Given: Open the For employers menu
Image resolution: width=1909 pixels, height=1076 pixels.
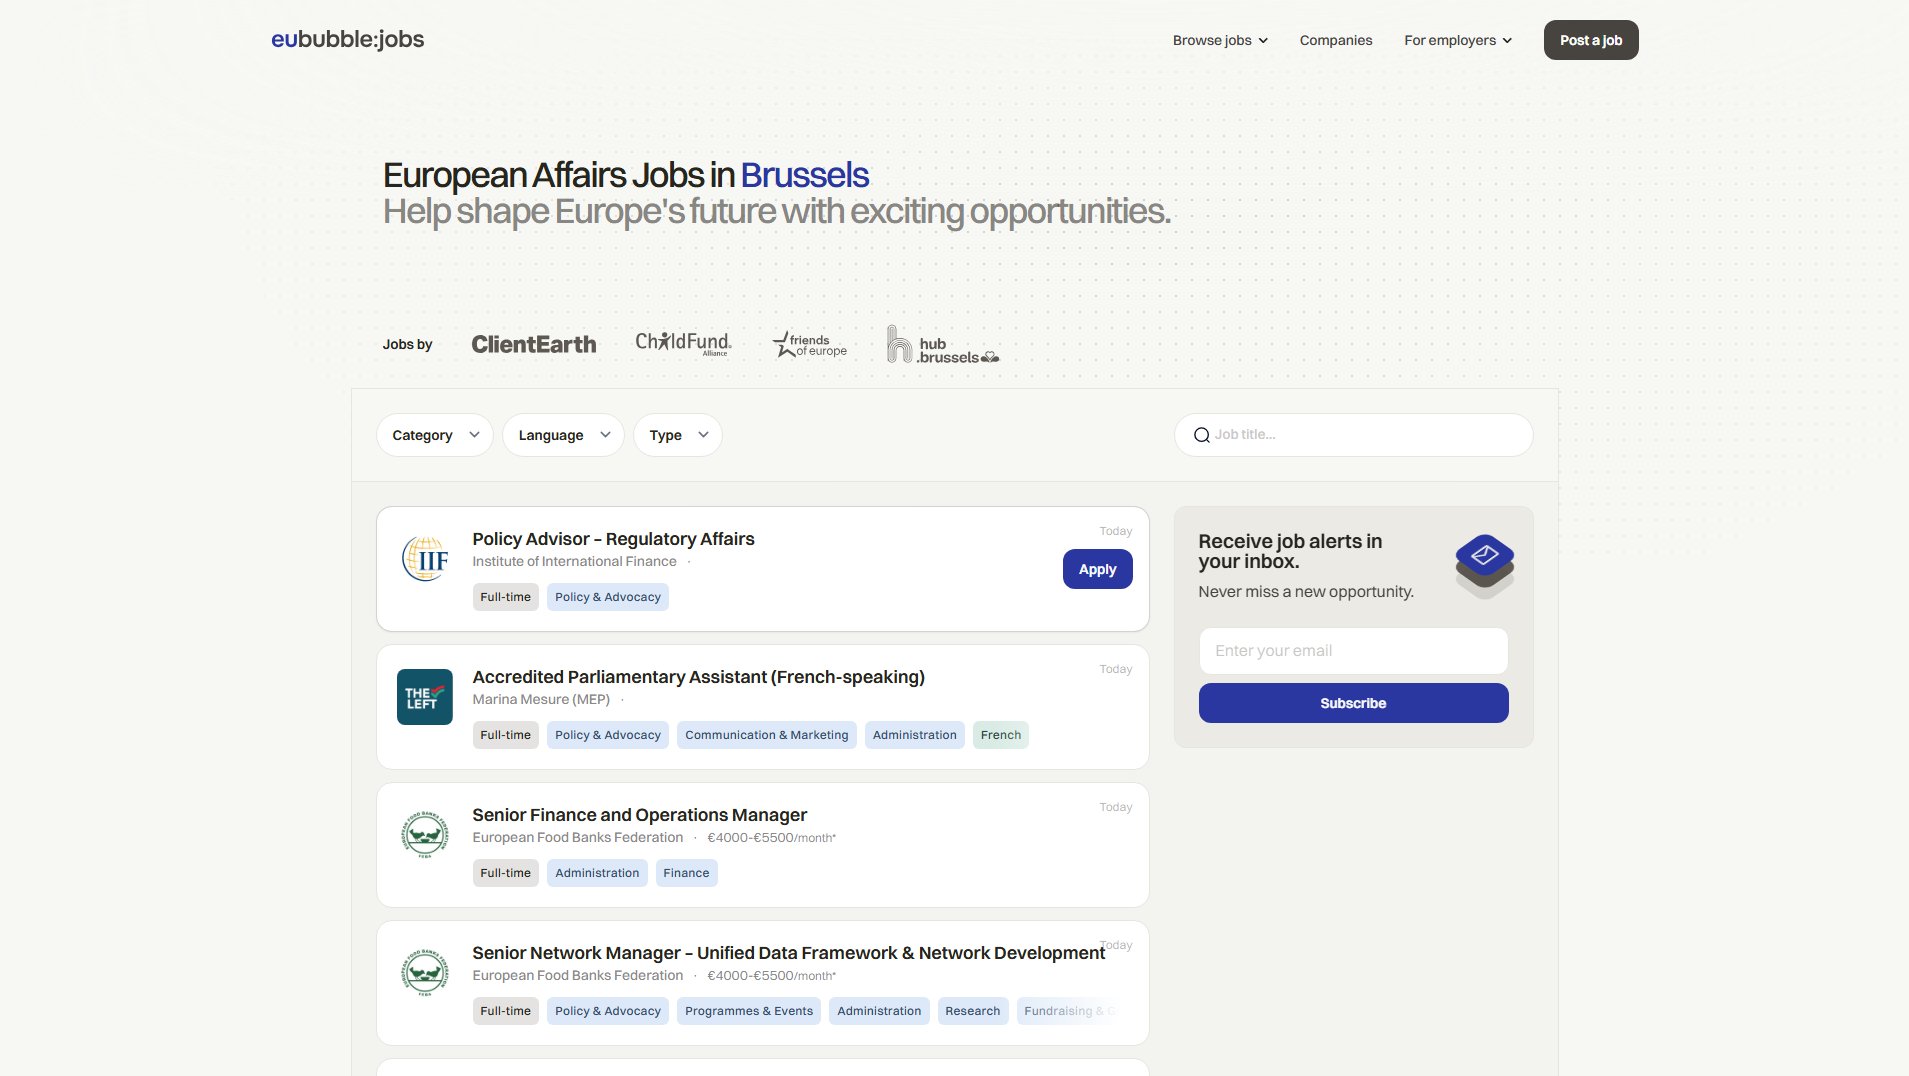Looking at the screenshot, I should [1457, 40].
